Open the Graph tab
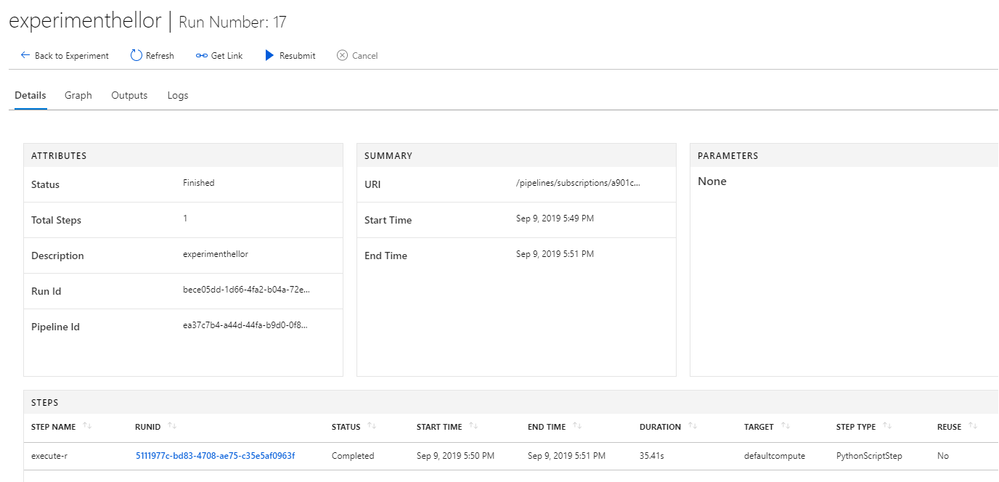Viewport: 999px width, 482px height. point(78,96)
